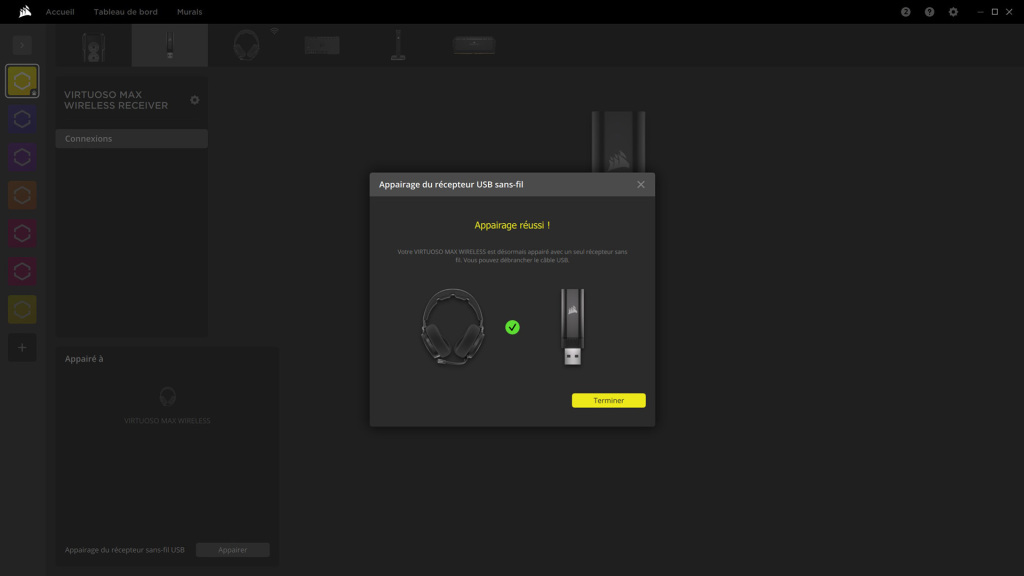Click the green checkmark in the pairing dialog
Image resolution: width=1024 pixels, height=576 pixels.
[x=513, y=327]
